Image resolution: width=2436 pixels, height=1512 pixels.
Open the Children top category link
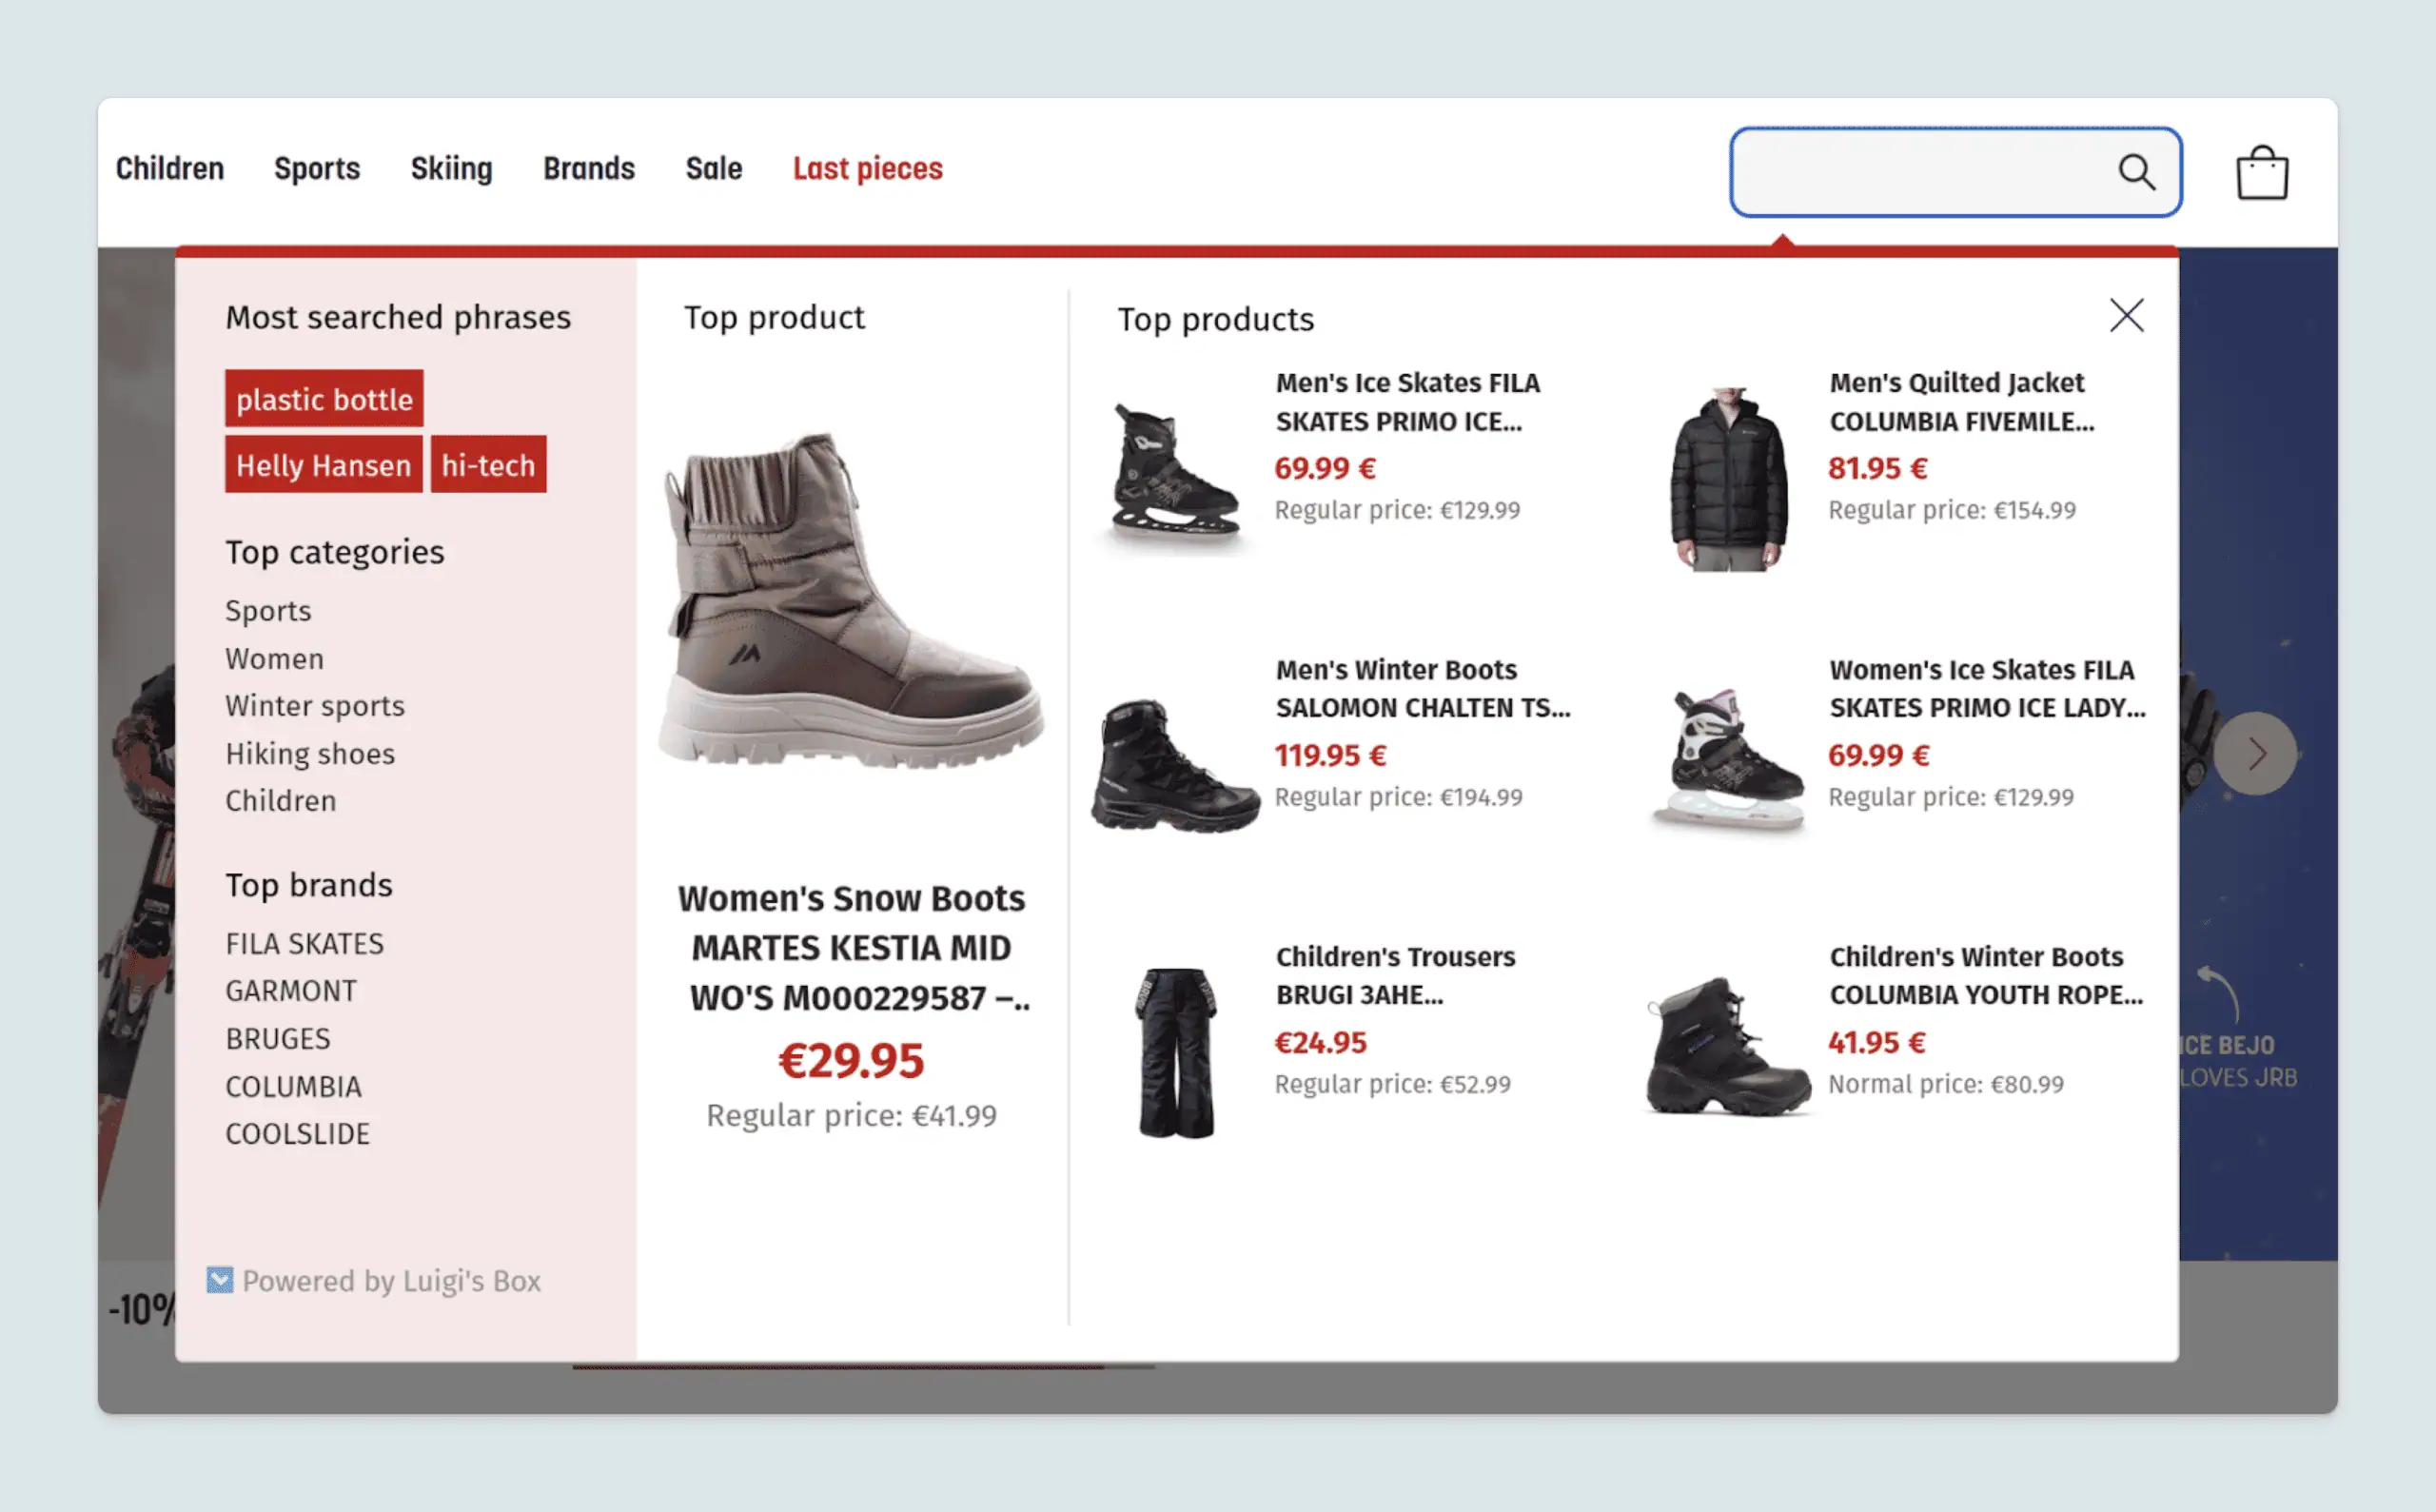coord(280,801)
